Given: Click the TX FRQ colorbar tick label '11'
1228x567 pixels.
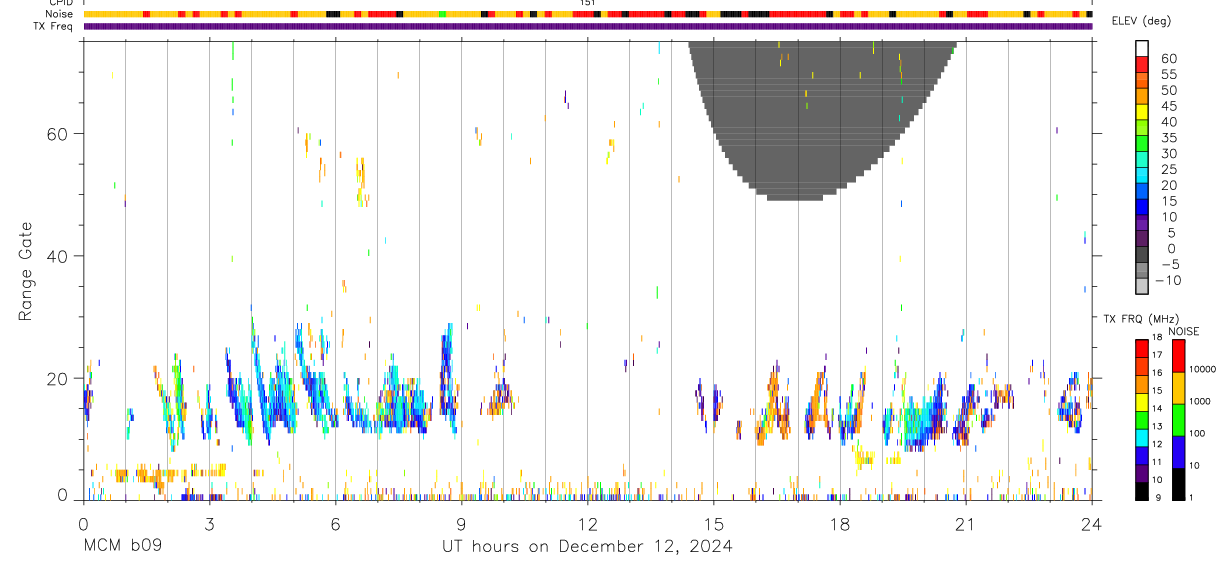Looking at the screenshot, I should tap(1157, 462).
